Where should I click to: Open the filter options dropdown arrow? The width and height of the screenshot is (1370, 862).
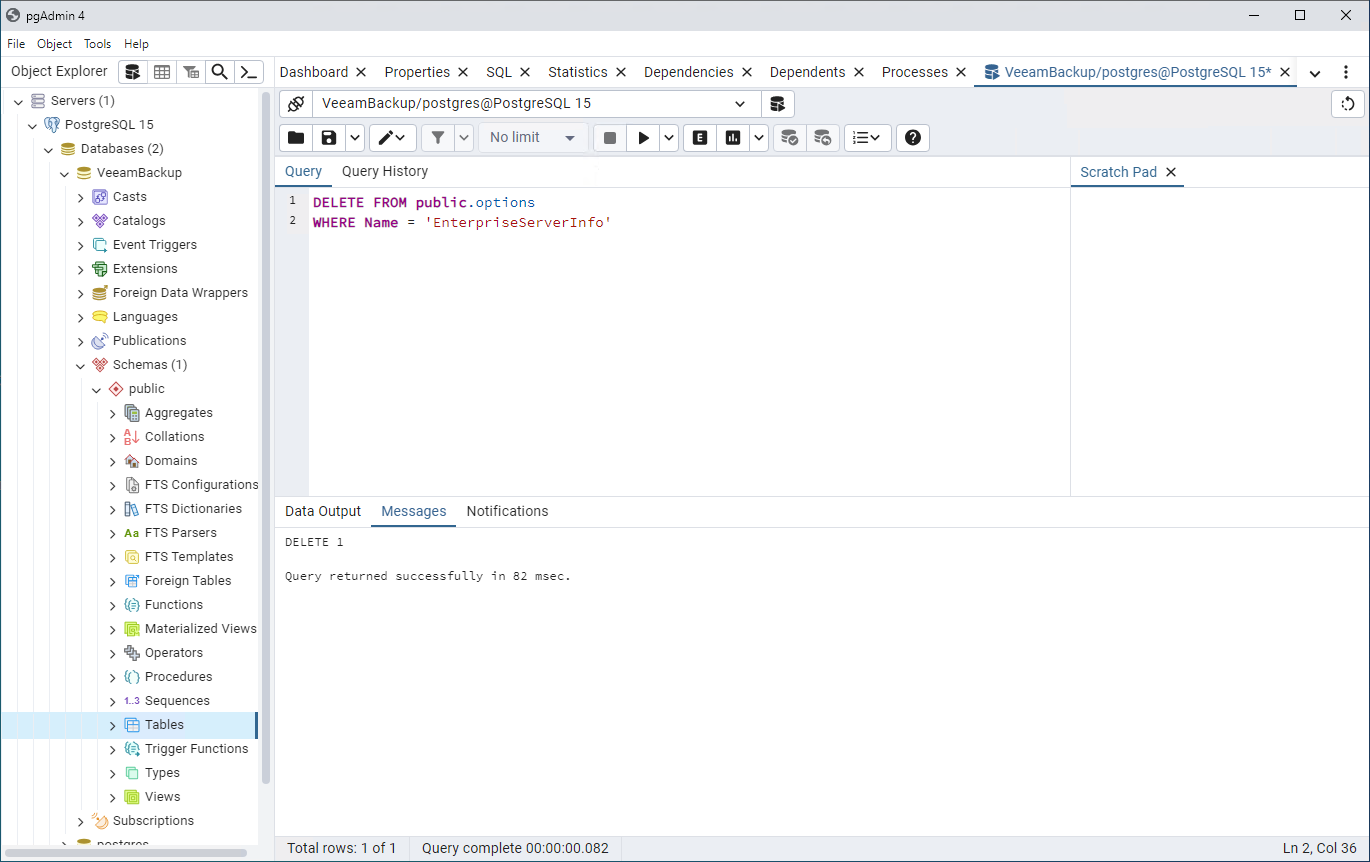464,138
